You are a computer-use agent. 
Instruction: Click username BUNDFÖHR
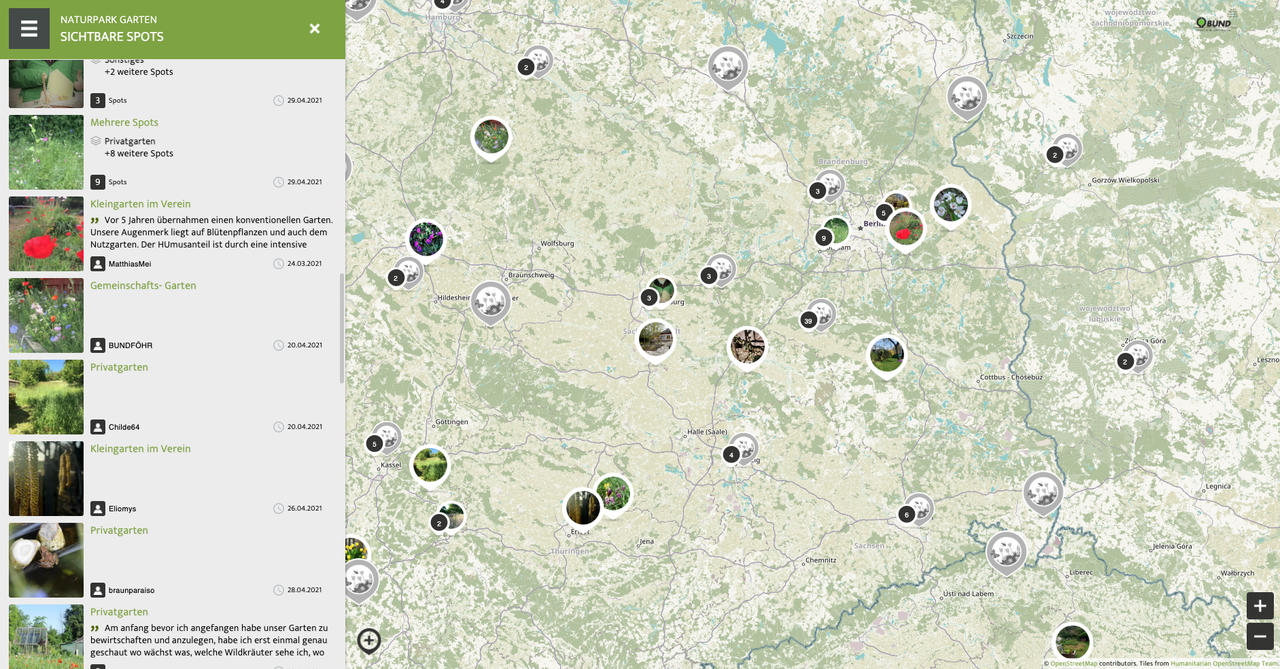(x=130, y=346)
